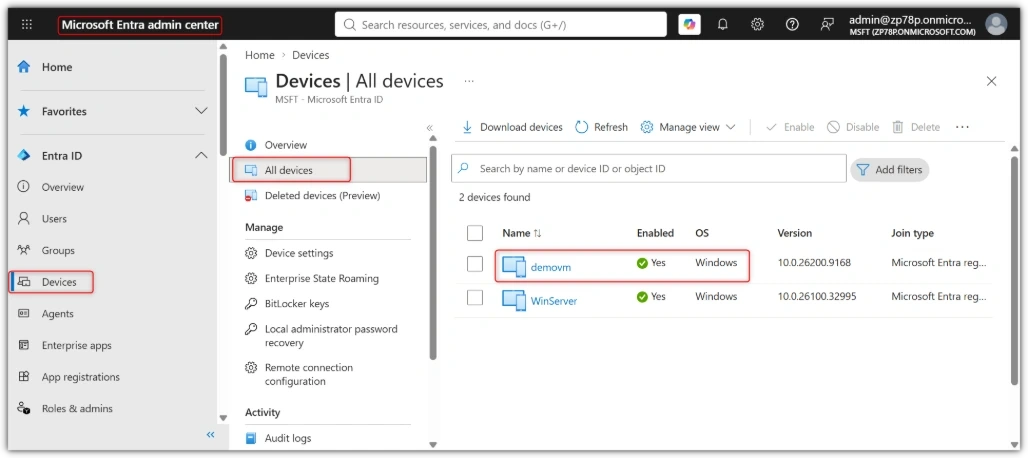Screen dimensions: 1028x458
Task: Open the WinServer device link
Action: pyautogui.click(x=554, y=301)
